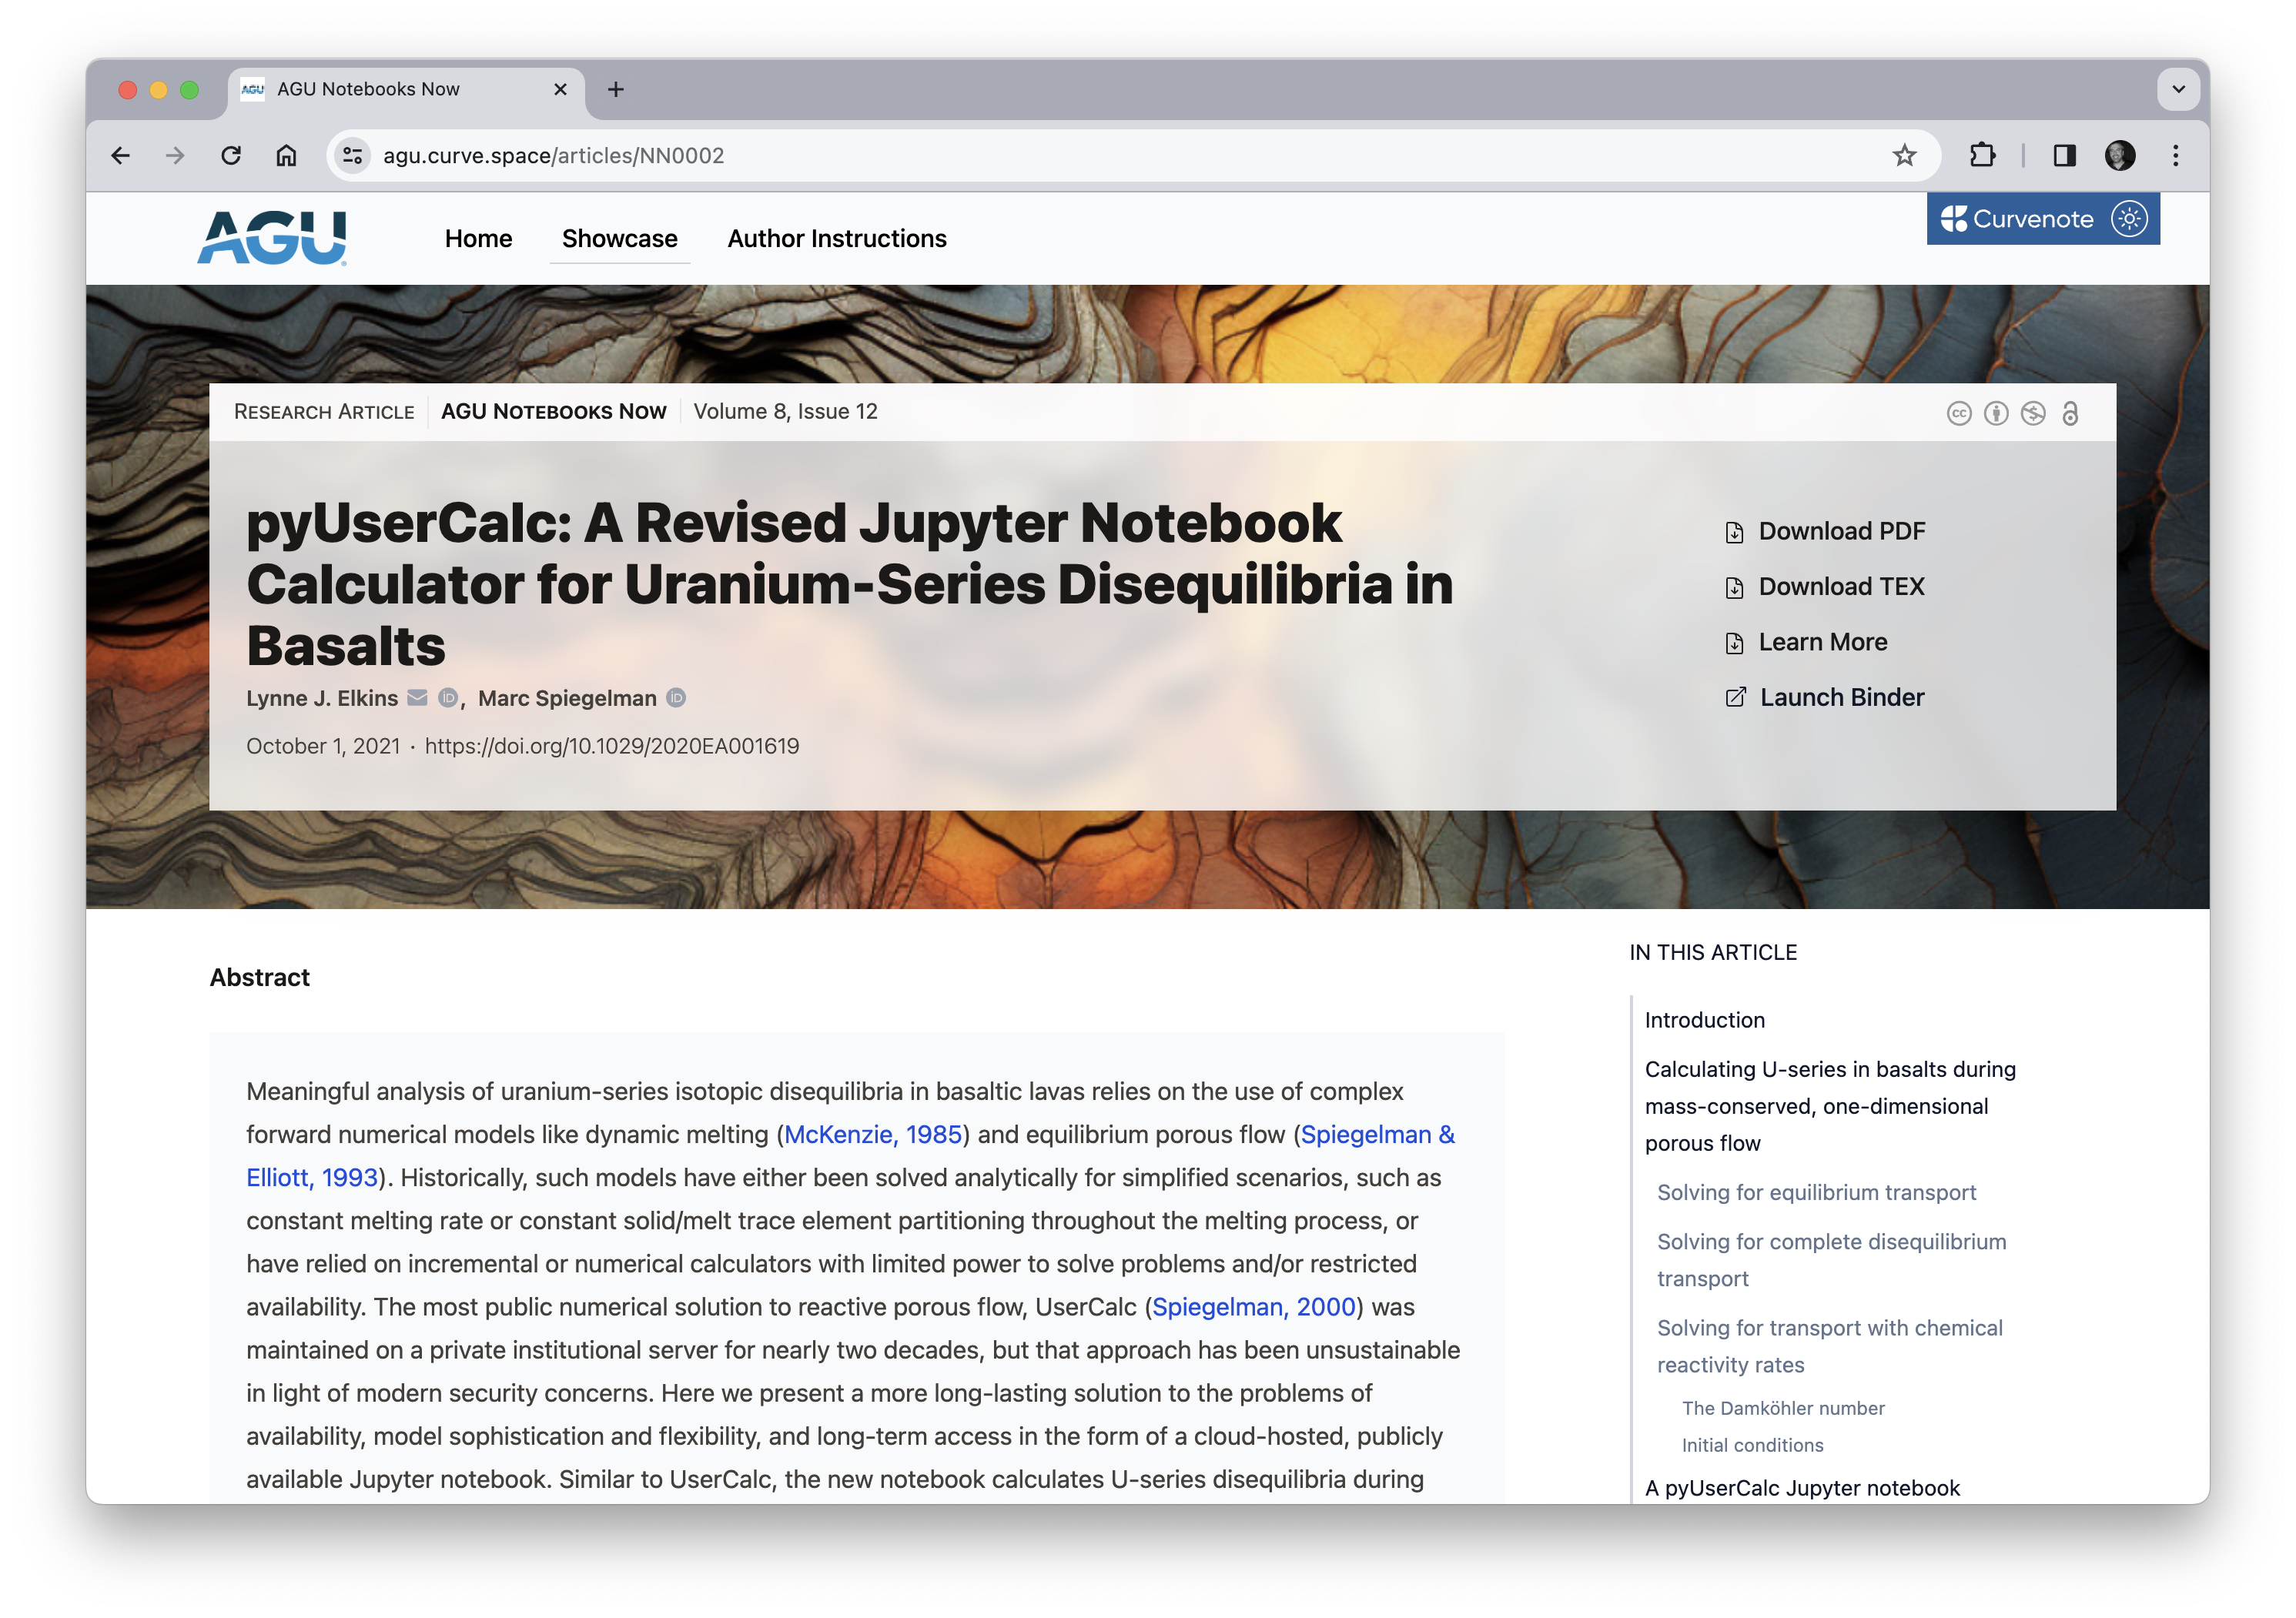Open the Spiegelman, 2000 citation link

pyautogui.click(x=1253, y=1306)
